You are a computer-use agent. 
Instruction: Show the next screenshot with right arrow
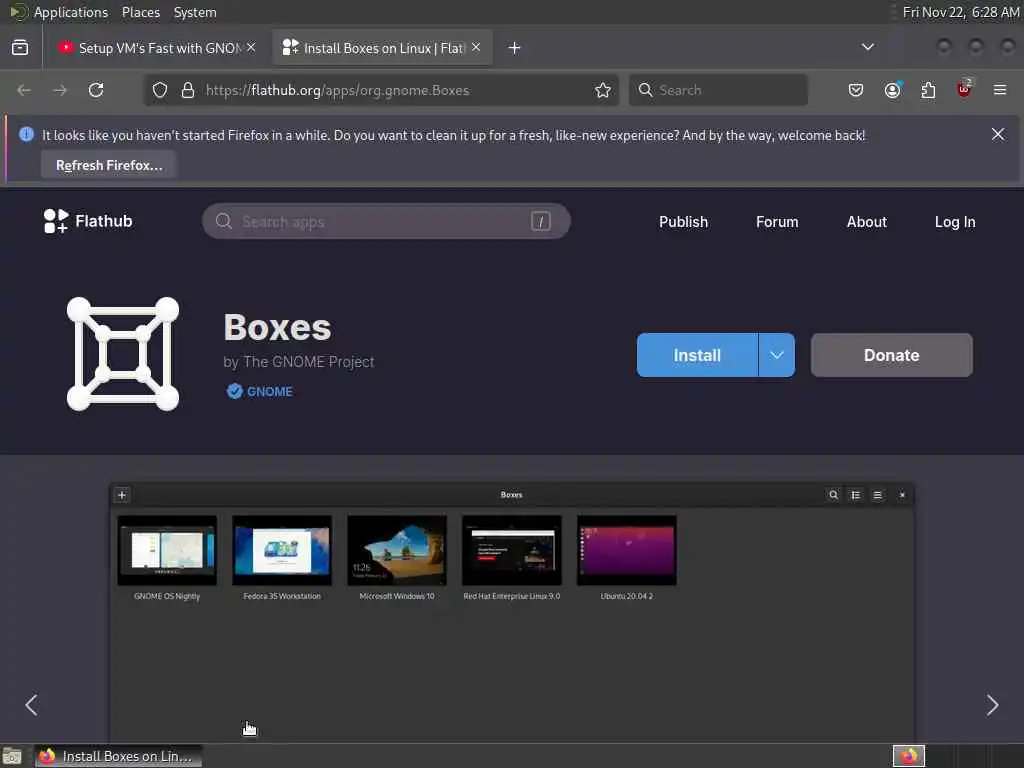point(992,705)
